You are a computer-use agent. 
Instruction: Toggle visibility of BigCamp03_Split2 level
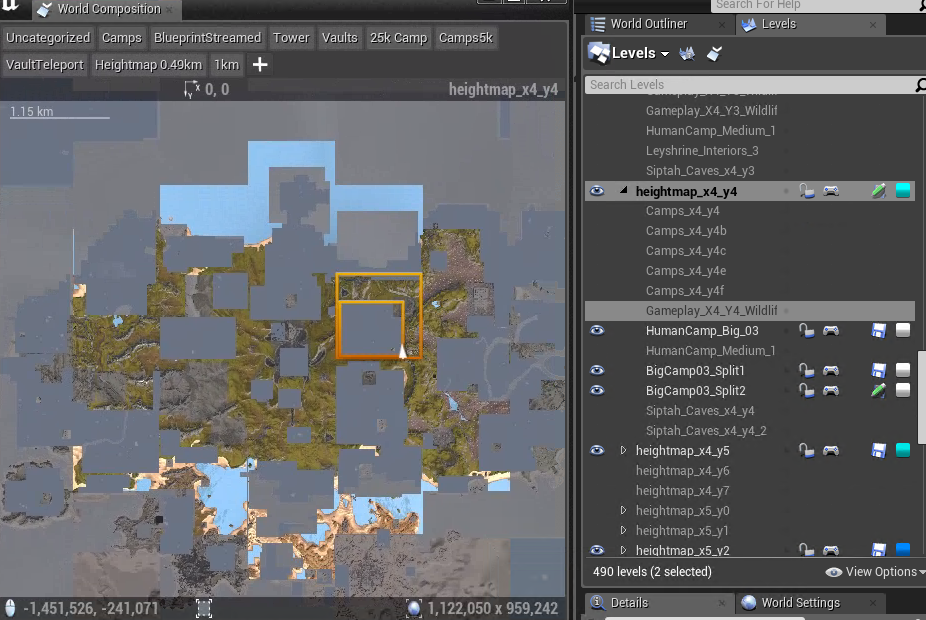[x=597, y=391]
